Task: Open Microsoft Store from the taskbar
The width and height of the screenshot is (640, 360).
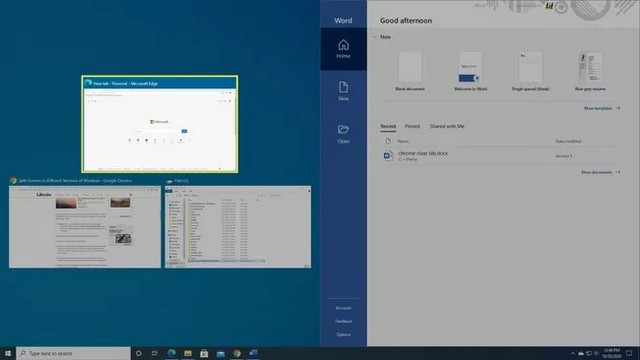Action: click(204, 353)
